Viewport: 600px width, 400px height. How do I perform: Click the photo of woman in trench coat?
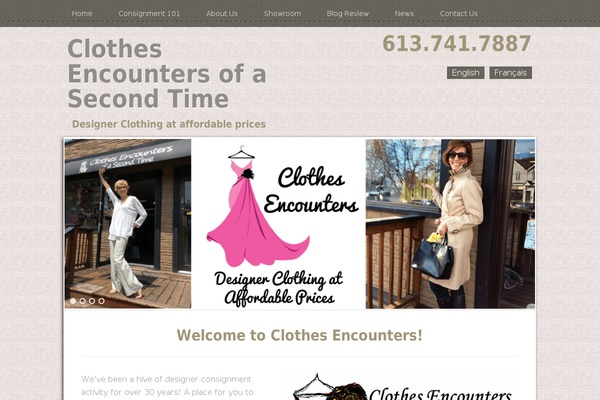(450, 224)
